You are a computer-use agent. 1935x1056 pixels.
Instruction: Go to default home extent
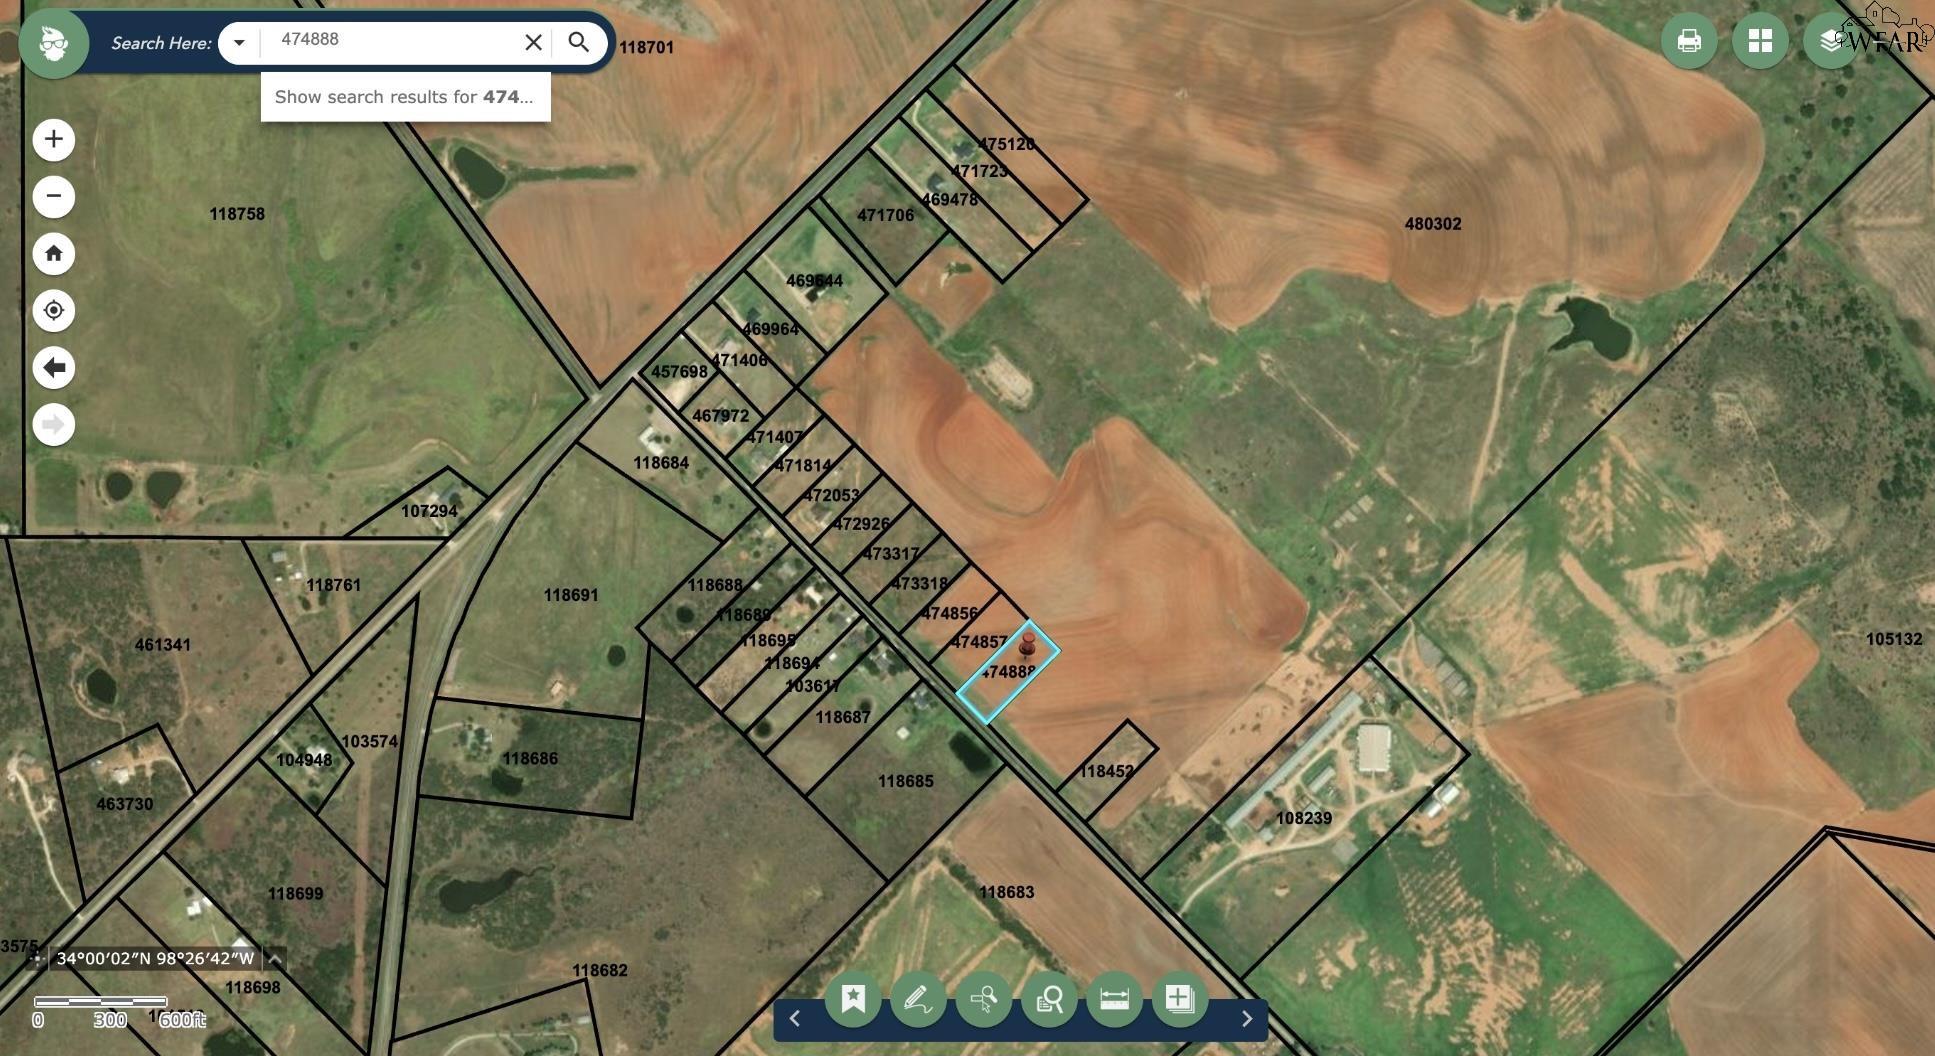pos(54,253)
